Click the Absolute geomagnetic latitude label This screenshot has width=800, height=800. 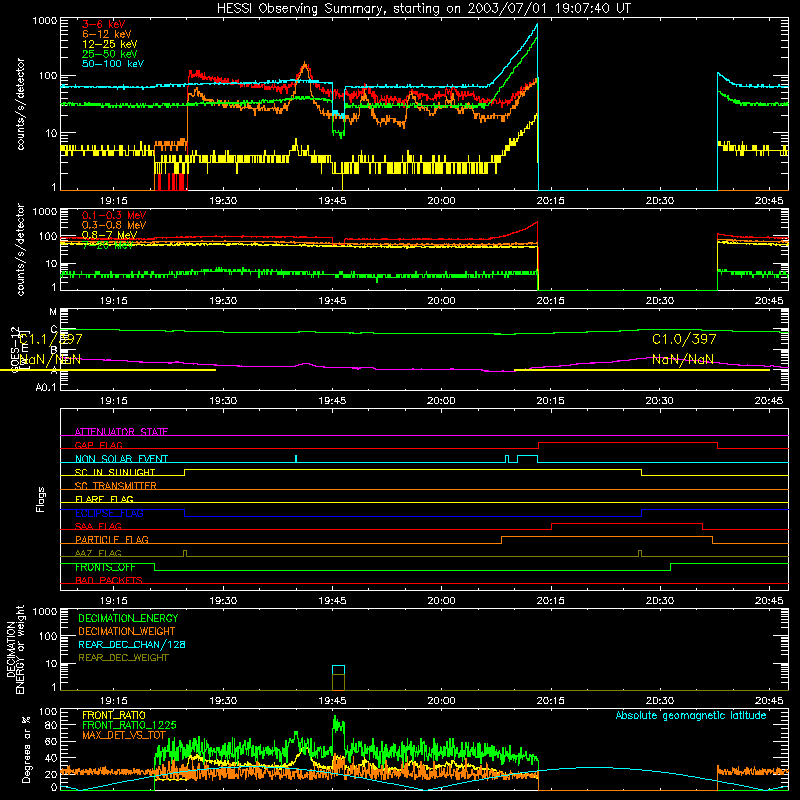coord(691,715)
